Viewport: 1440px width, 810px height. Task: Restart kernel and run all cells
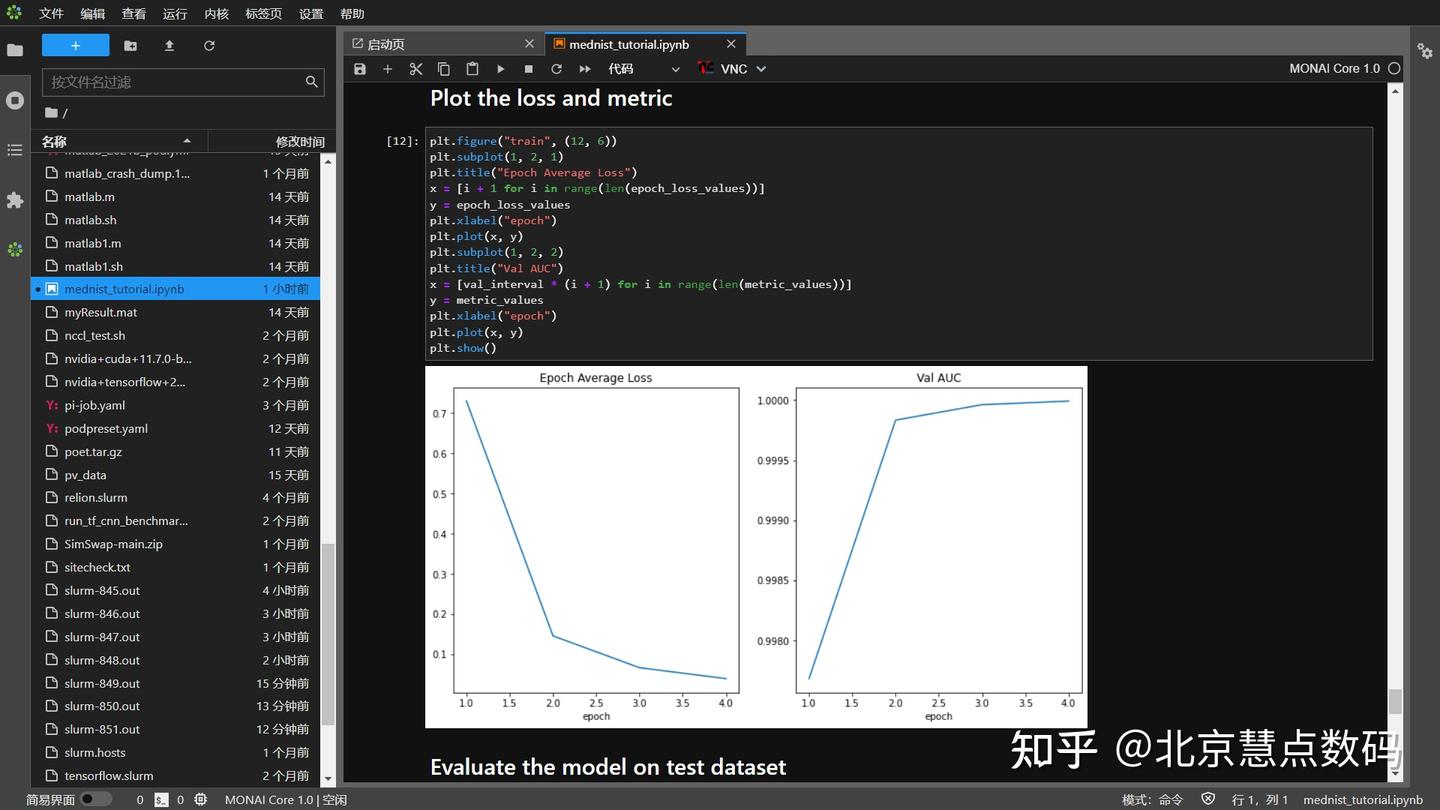click(585, 69)
